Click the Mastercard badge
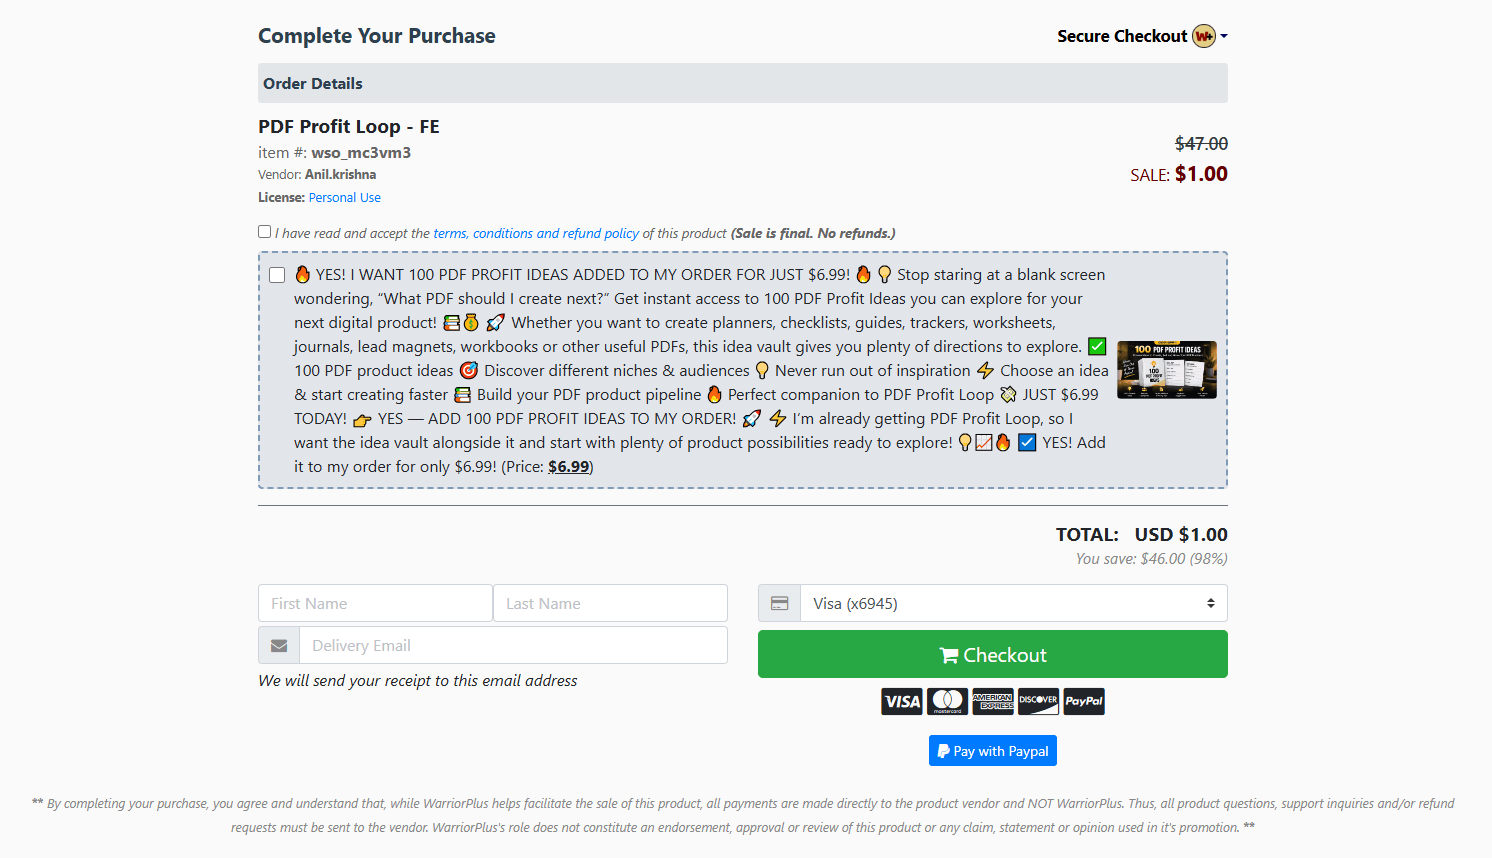The image size is (1492, 858). 948,701
